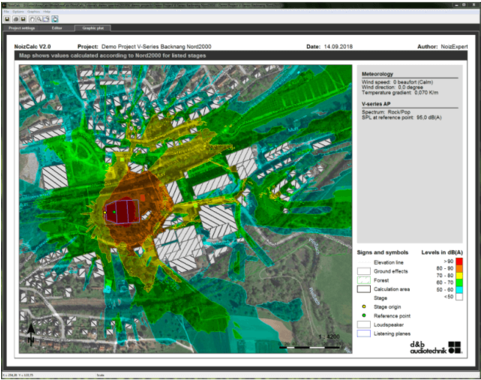Switch to the Project settings tab
Screen dimensions: 481x380
pyautogui.click(x=22, y=28)
